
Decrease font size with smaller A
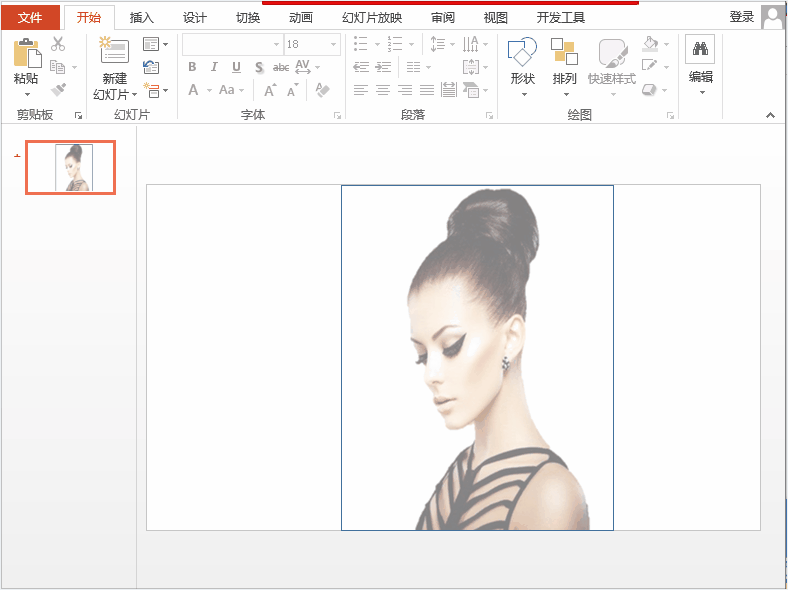tap(292, 90)
